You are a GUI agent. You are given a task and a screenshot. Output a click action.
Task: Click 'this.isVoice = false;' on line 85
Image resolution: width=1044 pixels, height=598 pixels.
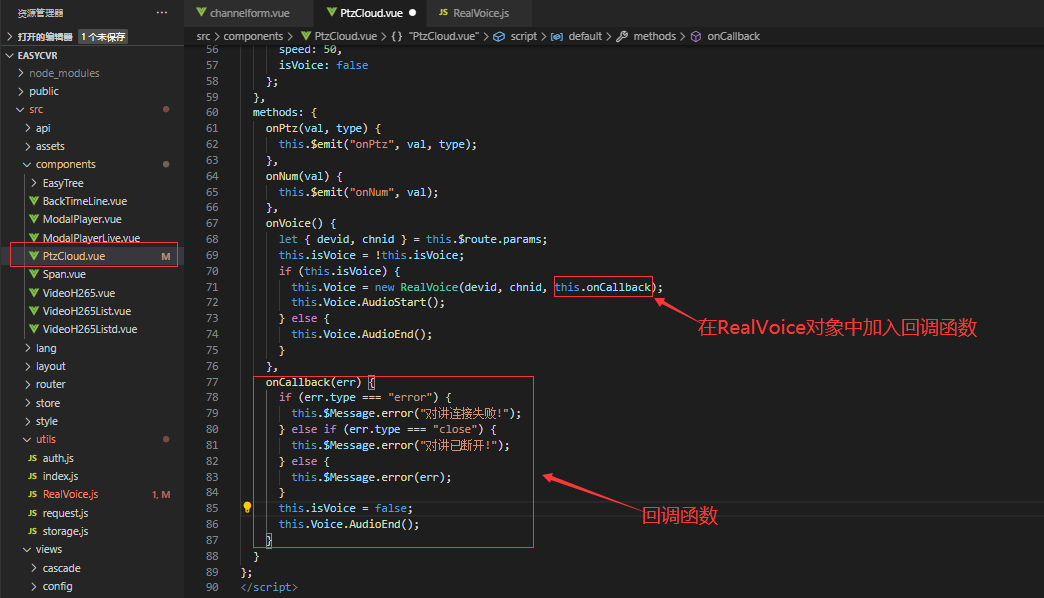pyautogui.click(x=346, y=508)
